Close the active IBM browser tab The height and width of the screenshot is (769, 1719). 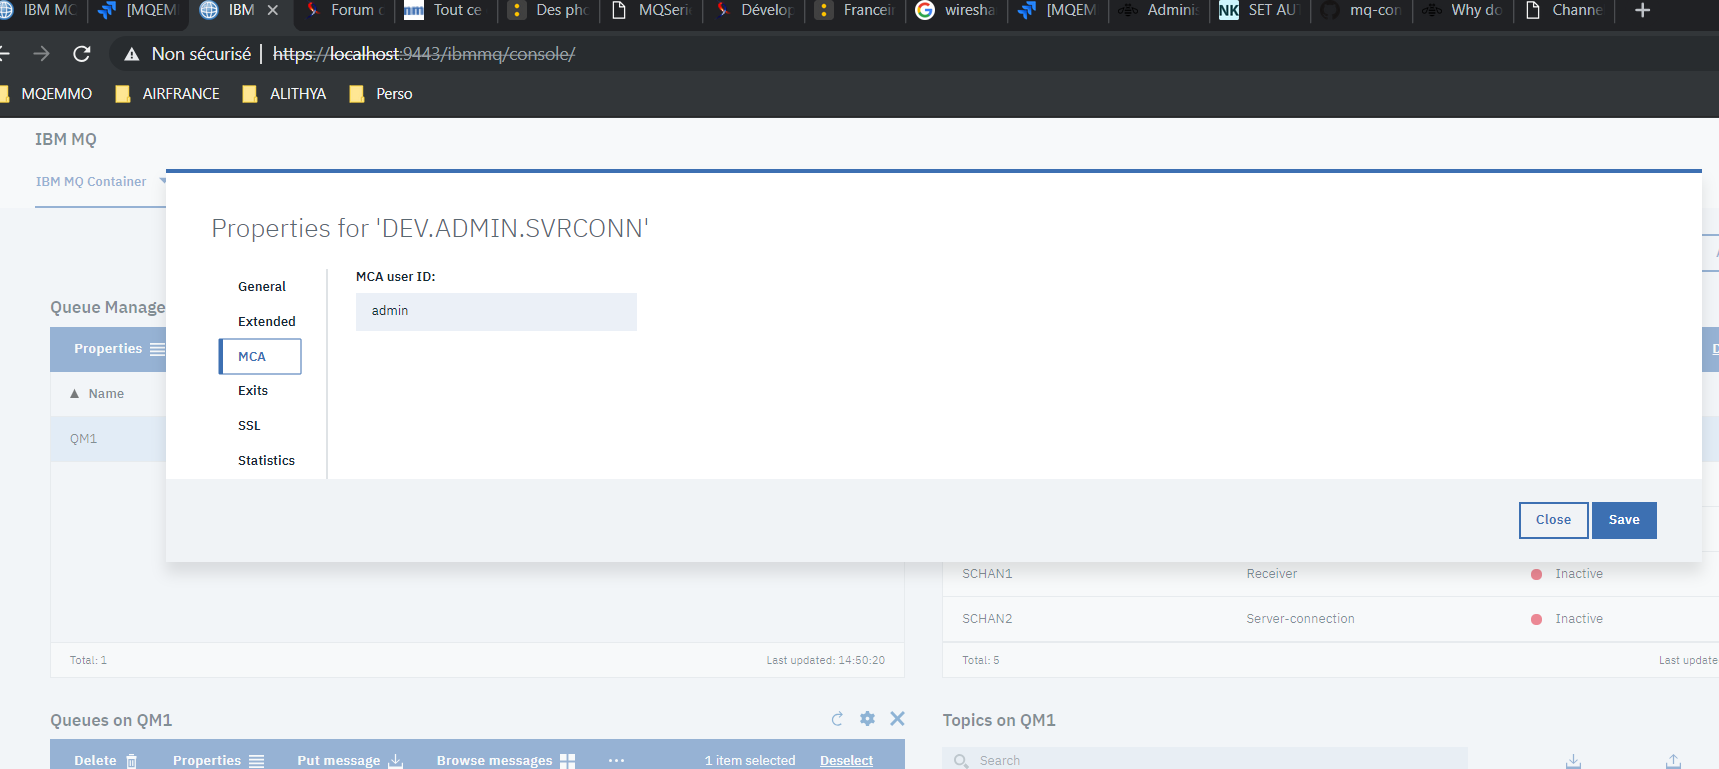[272, 10]
